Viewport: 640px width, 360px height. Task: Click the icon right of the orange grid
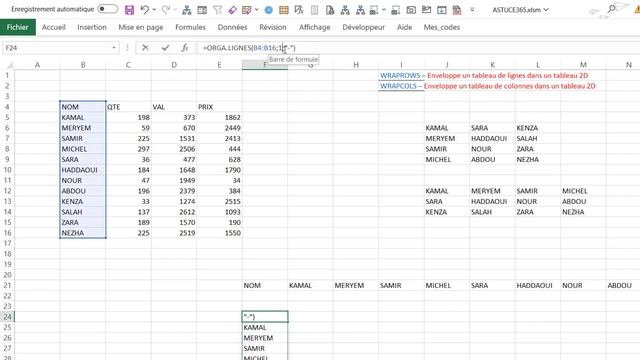(x=299, y=10)
